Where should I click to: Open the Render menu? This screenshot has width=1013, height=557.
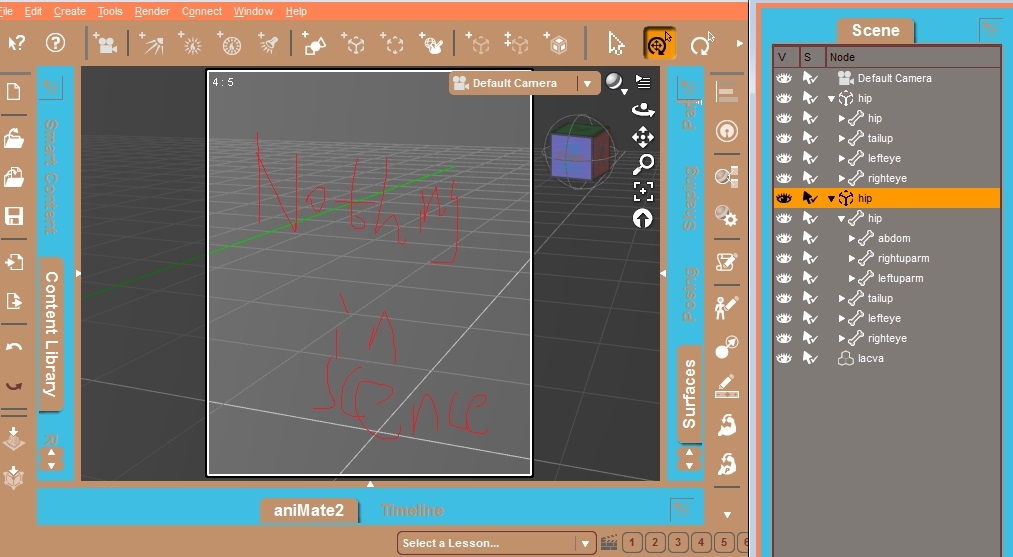tap(152, 11)
